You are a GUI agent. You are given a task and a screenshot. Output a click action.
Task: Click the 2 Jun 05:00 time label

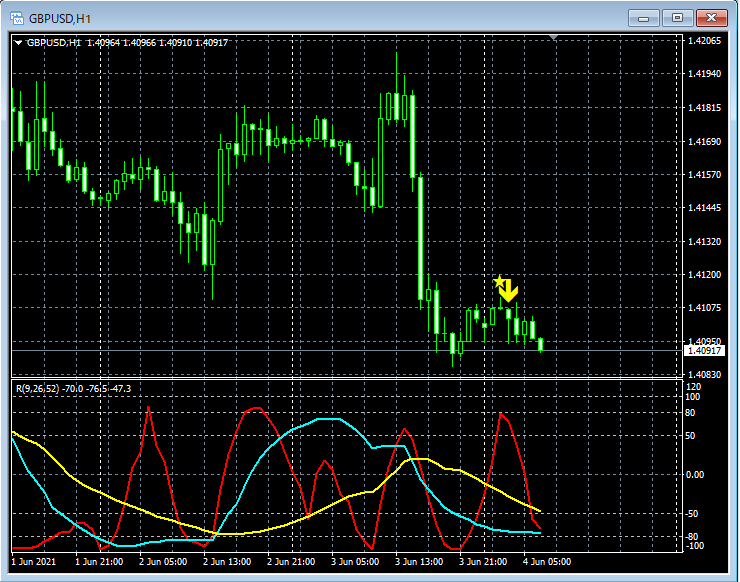pos(163,562)
